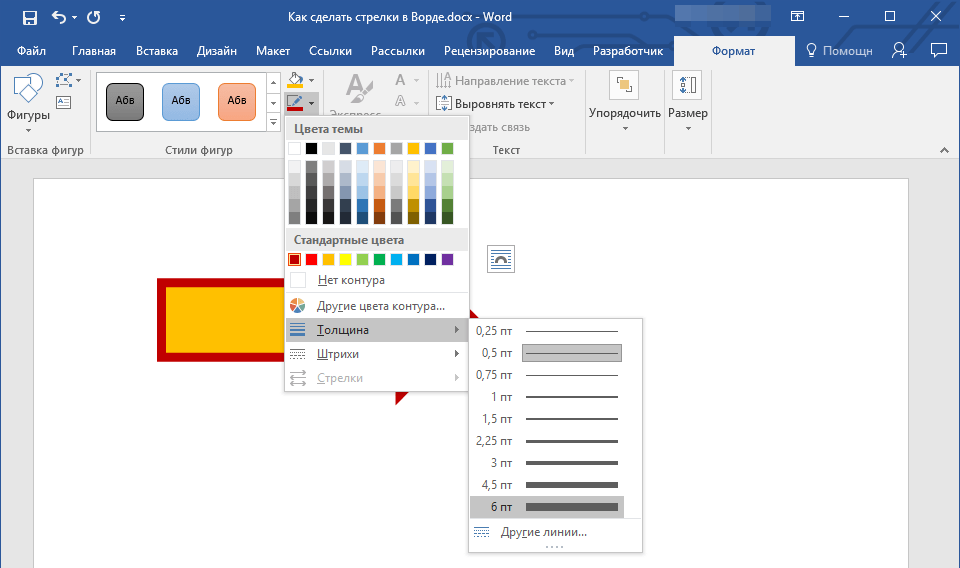This screenshot has width=960, height=568.
Task: Open Выровнять текст dropdown
Action: tap(495, 104)
